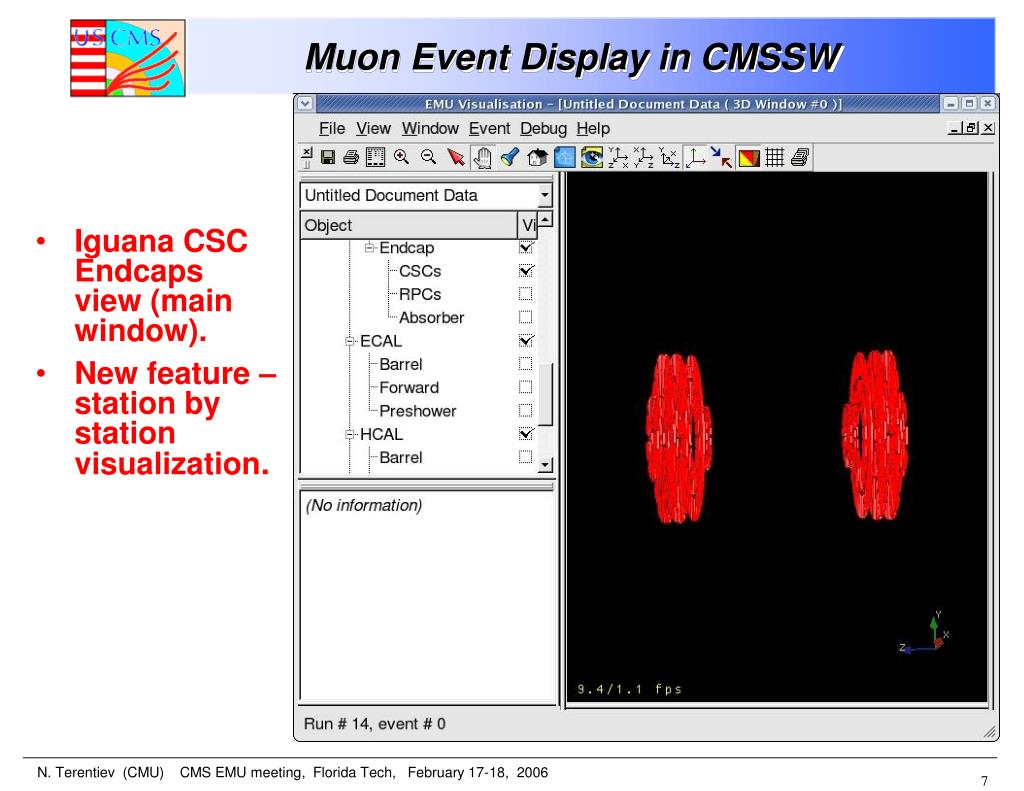Enable the Absorber visibility checkbox
The image size is (1024, 791).
click(x=525, y=317)
